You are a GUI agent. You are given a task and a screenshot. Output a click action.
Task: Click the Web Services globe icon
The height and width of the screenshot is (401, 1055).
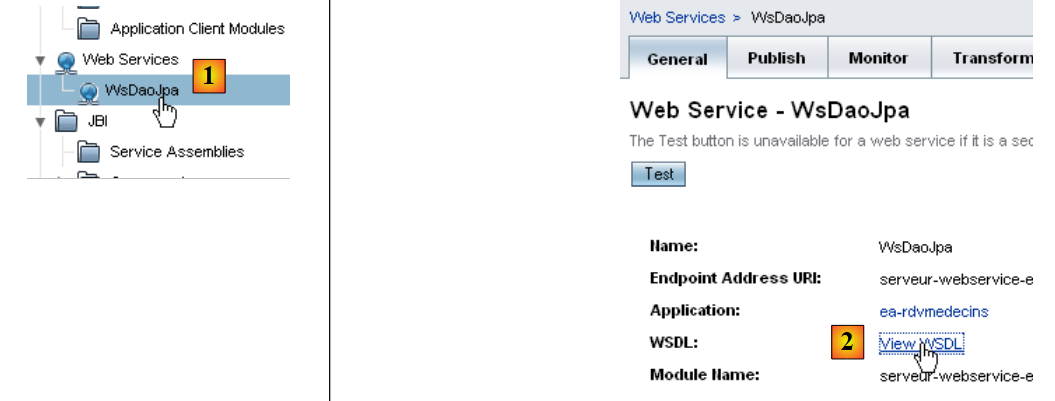pyautogui.click(x=66, y=60)
